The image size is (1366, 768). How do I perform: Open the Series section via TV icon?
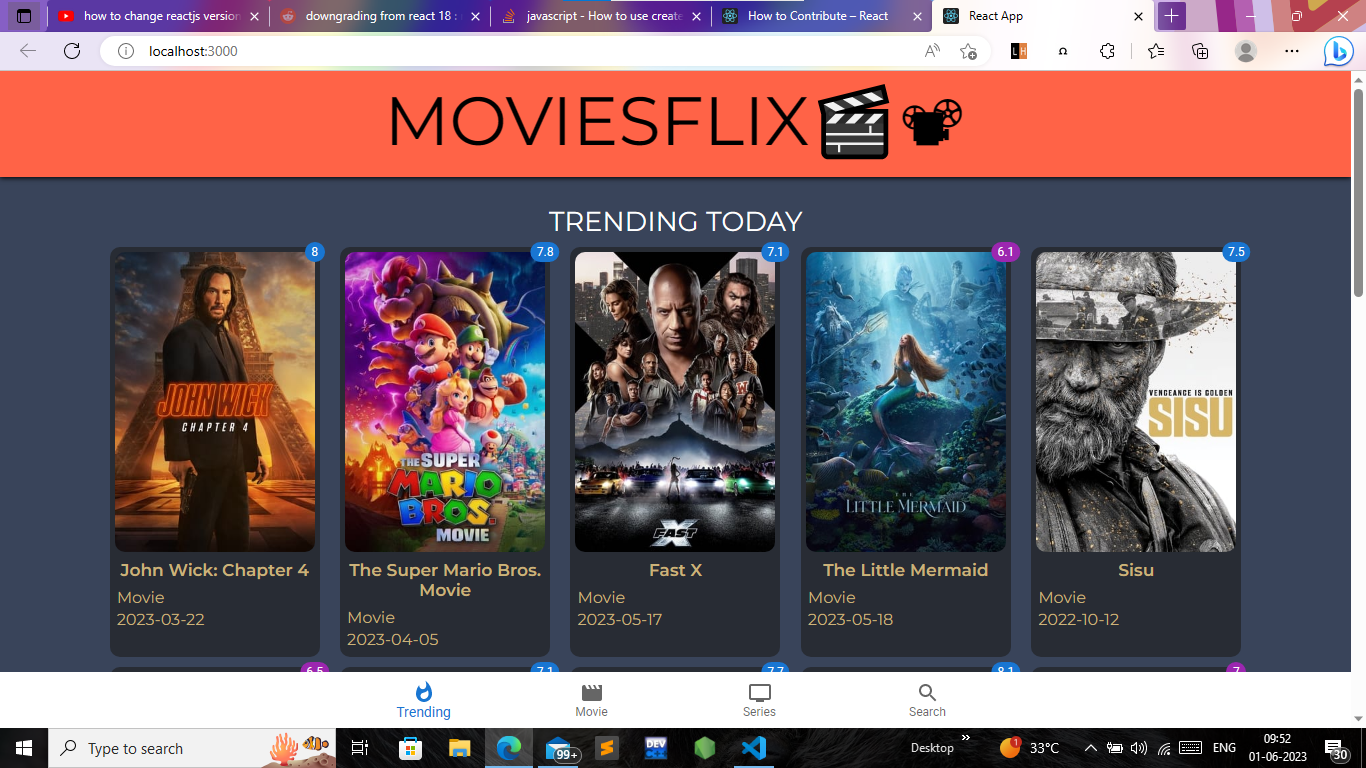tap(759, 690)
